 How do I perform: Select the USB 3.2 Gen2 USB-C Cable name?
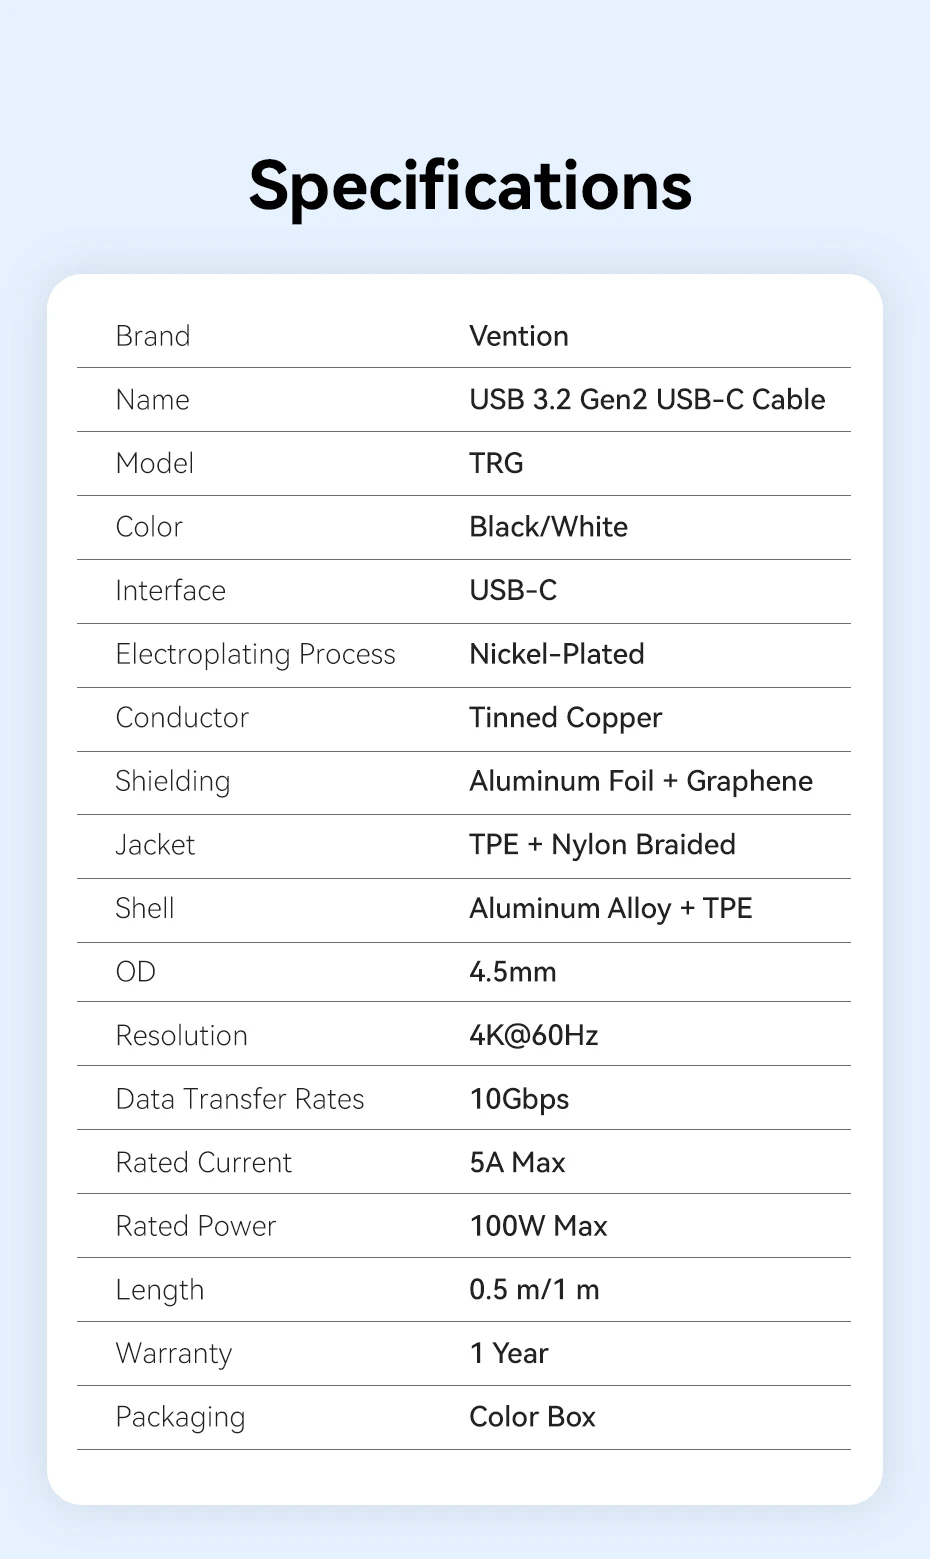pyautogui.click(x=647, y=400)
